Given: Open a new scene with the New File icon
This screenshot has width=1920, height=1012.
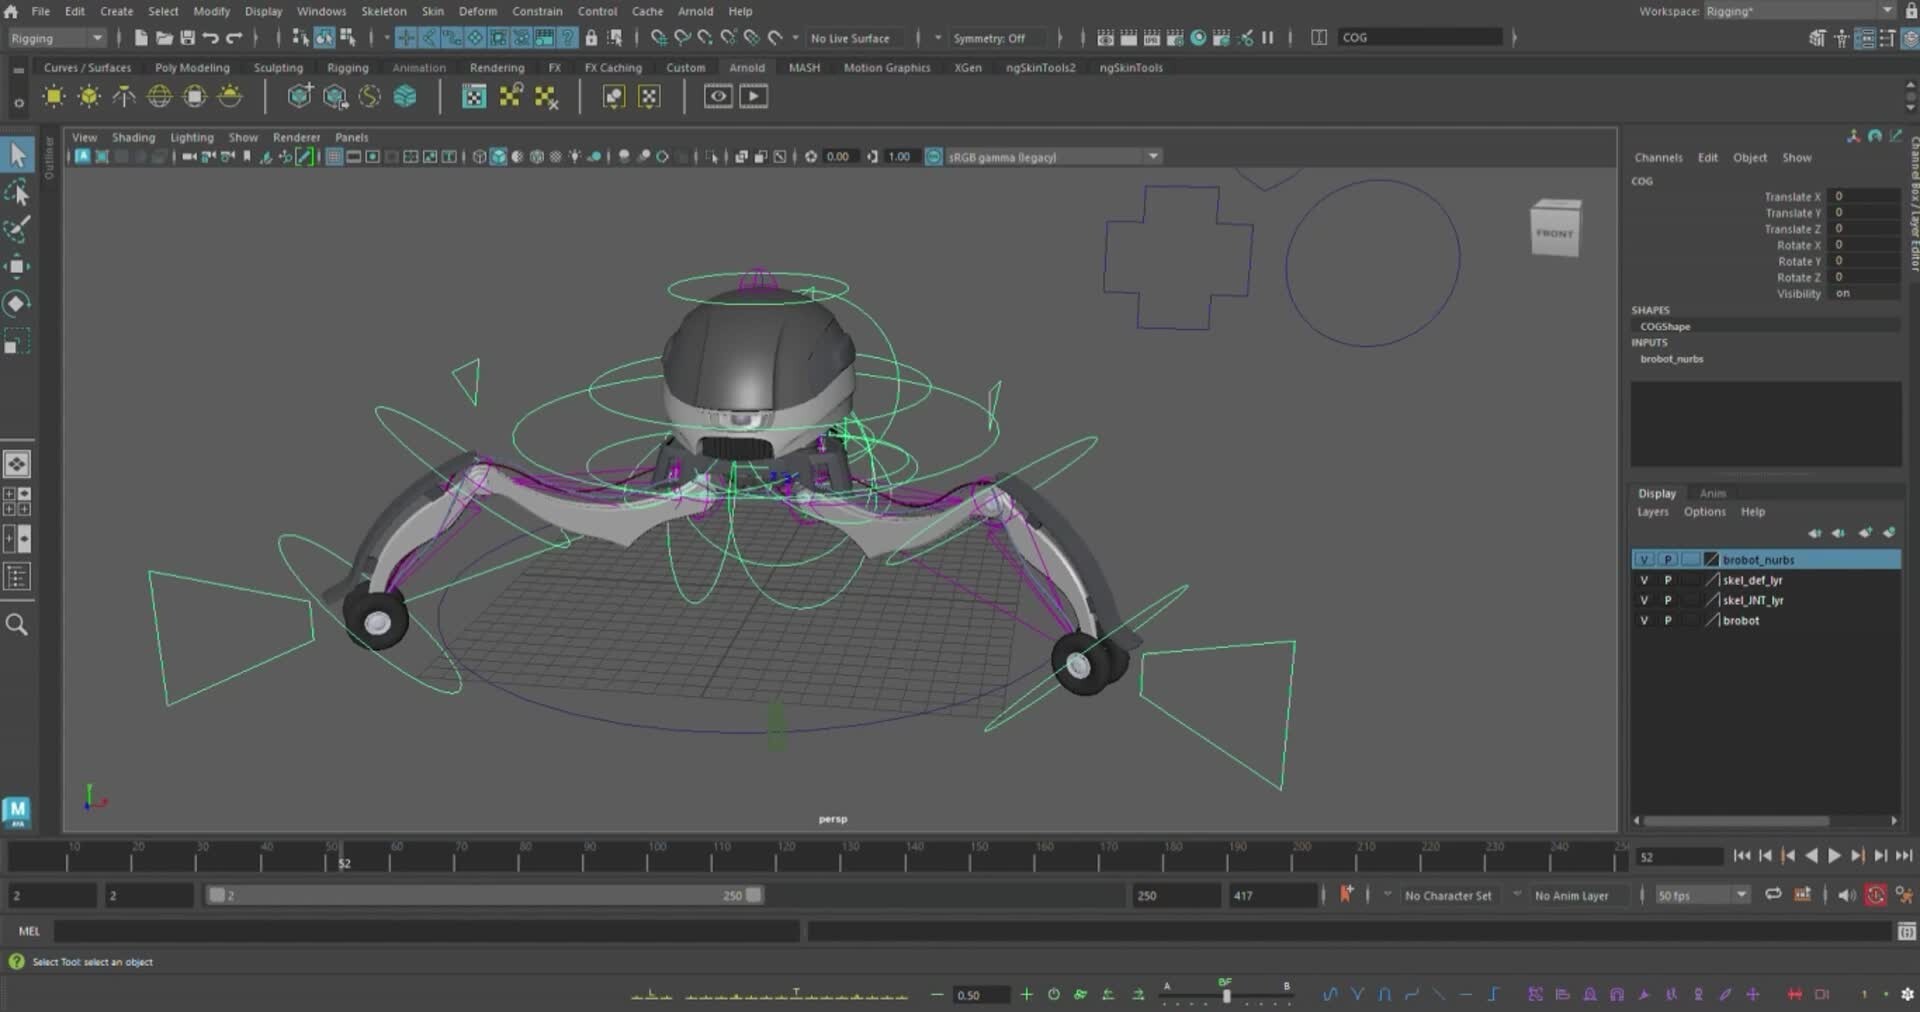Looking at the screenshot, I should click(141, 37).
